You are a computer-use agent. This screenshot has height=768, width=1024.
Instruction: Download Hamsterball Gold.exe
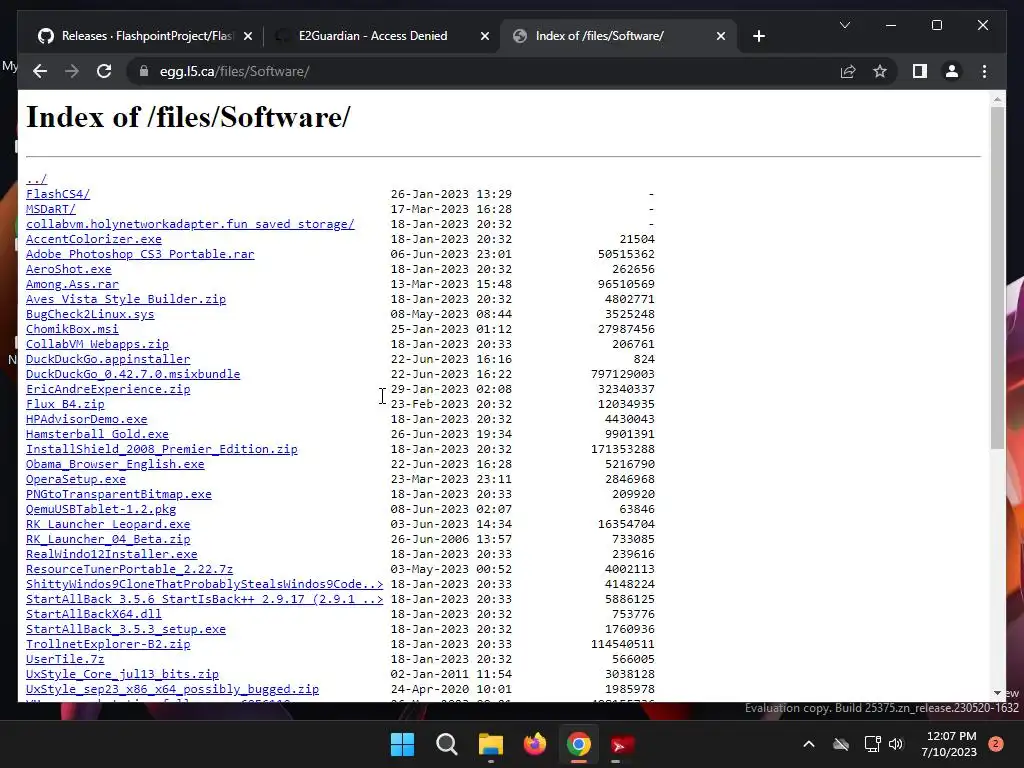coord(97,434)
